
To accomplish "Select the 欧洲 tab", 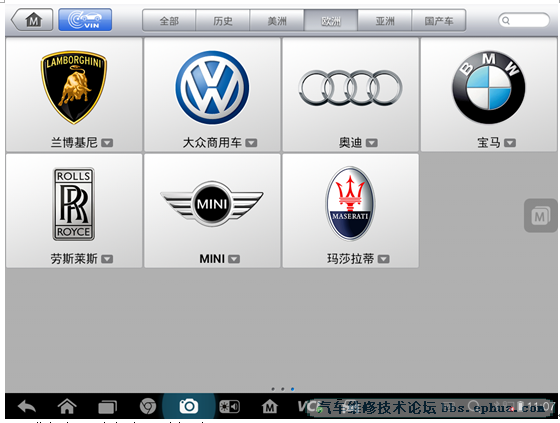I will tap(331, 21).
